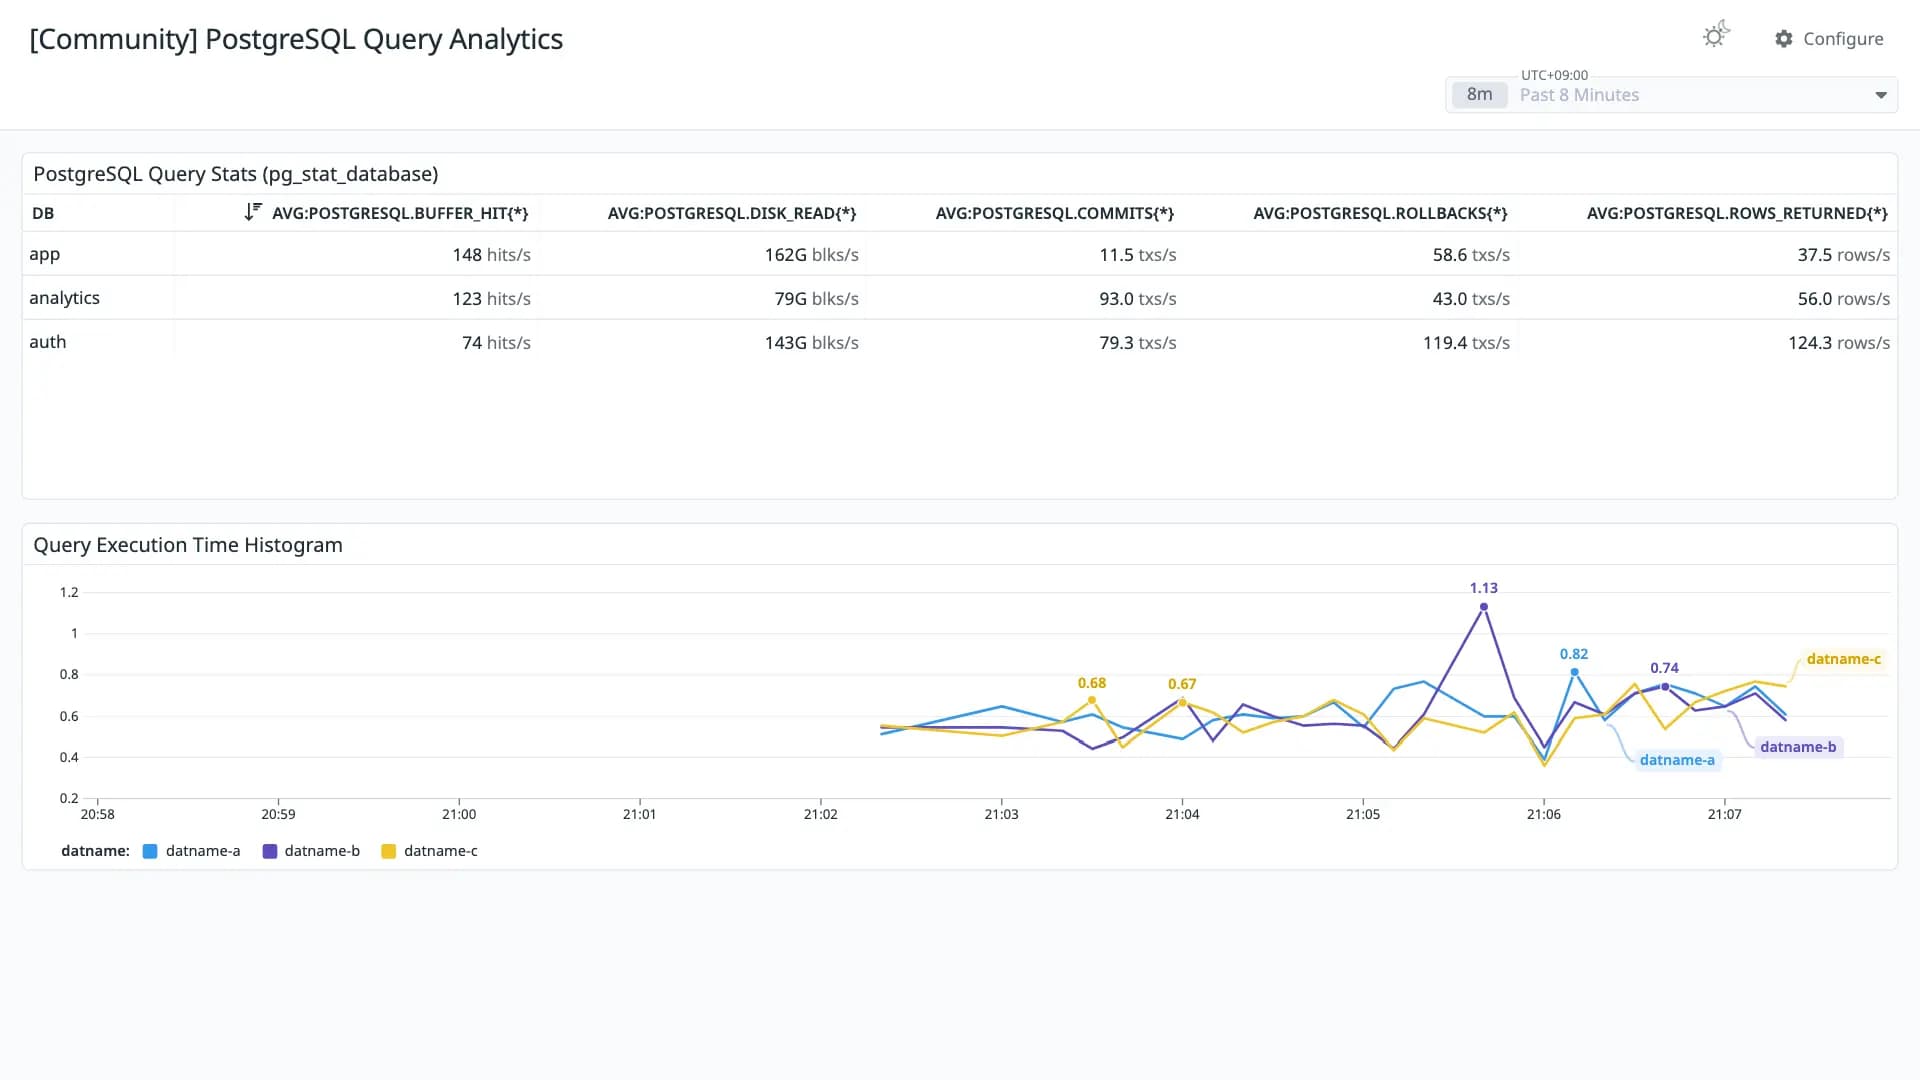Viewport: 1920px width, 1080px height.
Task: Click the purple datname-b legend swatch
Action: (x=269, y=851)
